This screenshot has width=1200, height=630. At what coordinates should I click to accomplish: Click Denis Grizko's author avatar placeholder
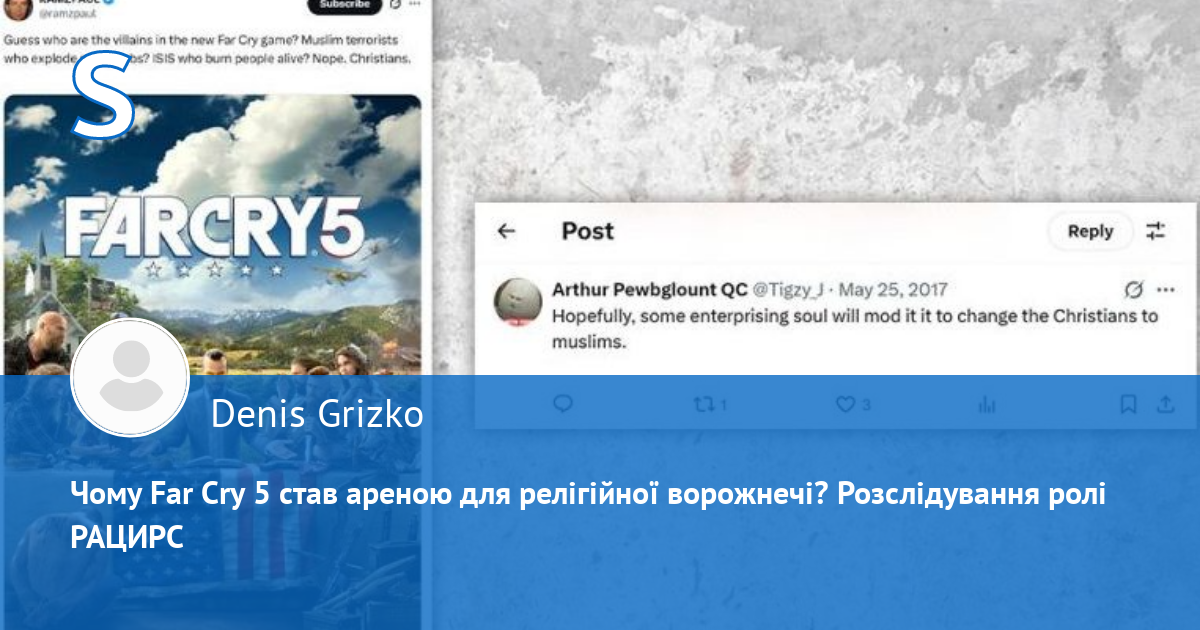tap(130, 378)
